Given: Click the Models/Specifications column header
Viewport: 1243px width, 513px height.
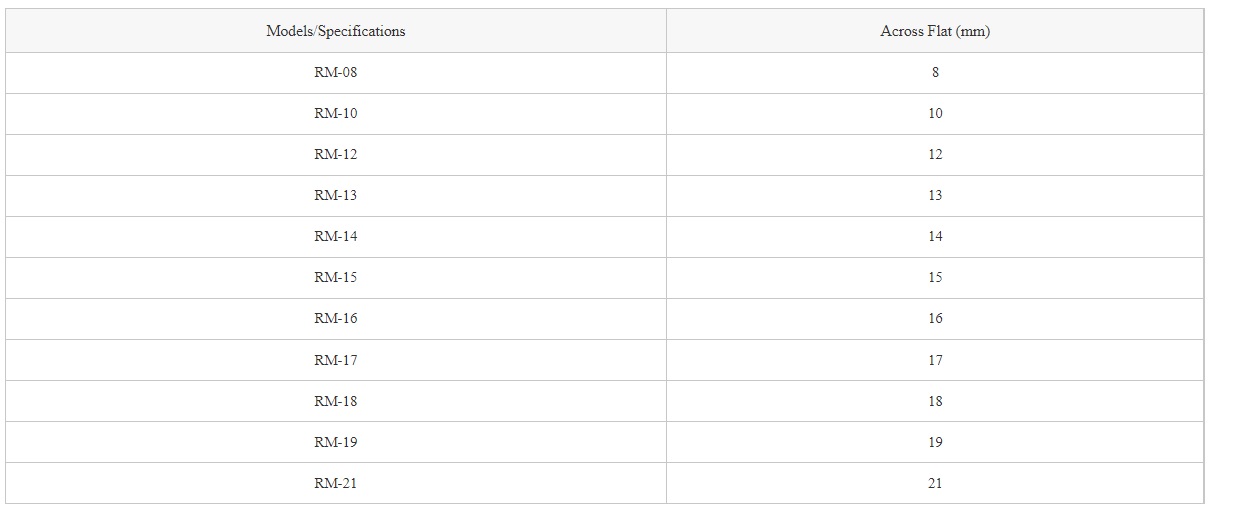Looking at the screenshot, I should (x=336, y=31).
